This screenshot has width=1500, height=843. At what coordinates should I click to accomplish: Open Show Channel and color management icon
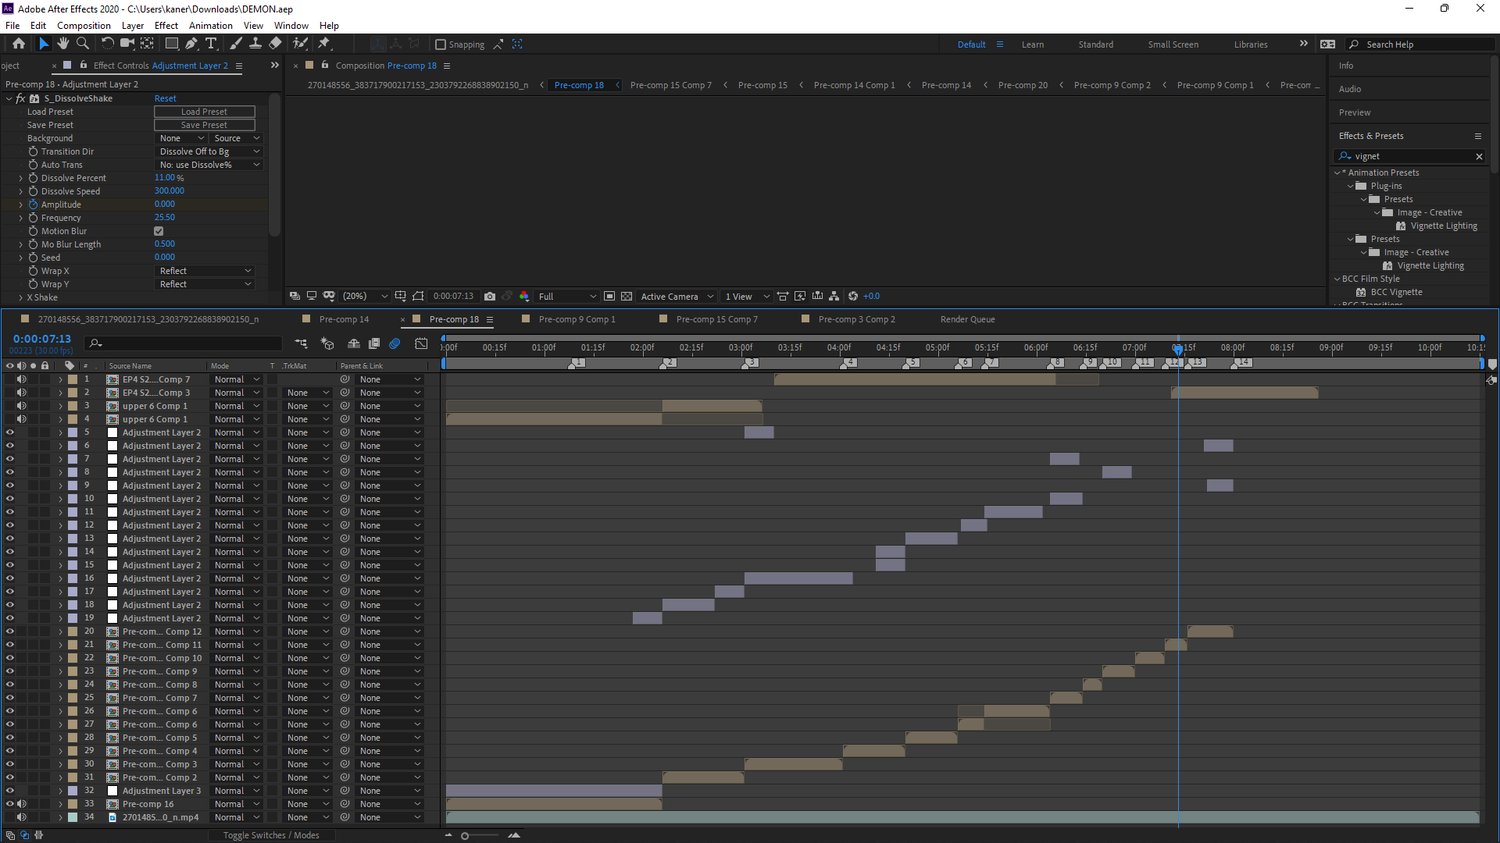click(x=524, y=296)
